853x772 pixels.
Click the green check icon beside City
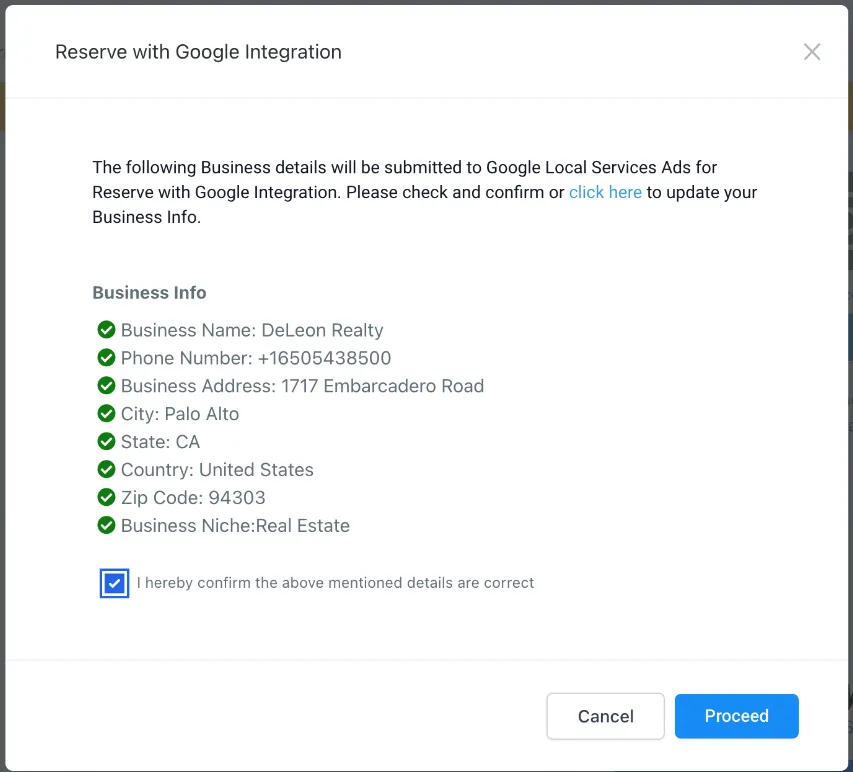106,414
